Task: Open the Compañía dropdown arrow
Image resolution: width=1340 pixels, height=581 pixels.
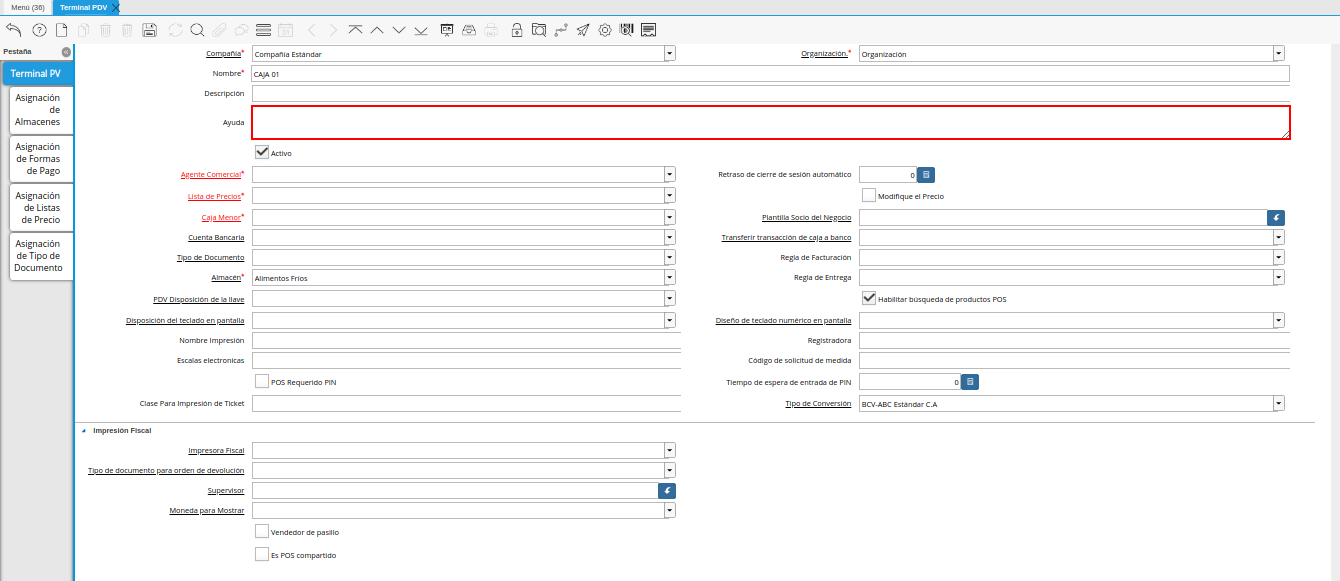Action: 669,54
